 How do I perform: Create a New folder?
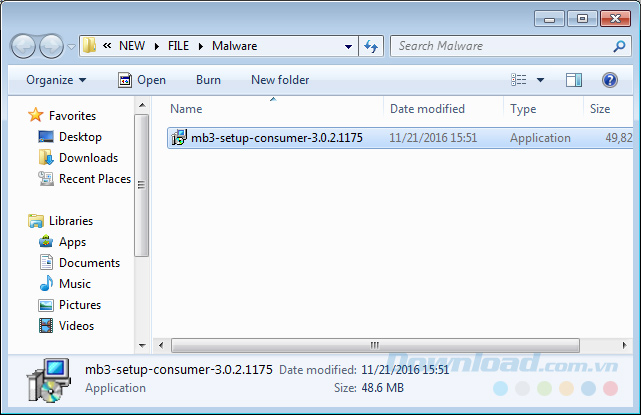[280, 80]
